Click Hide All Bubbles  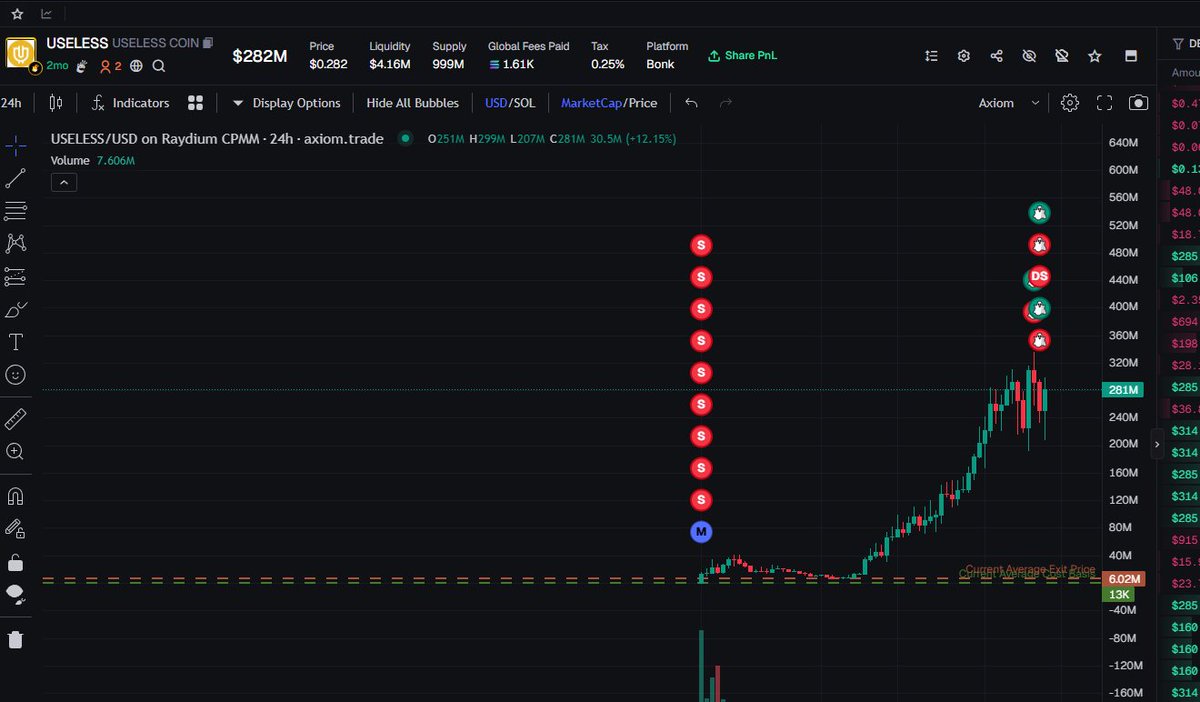pyautogui.click(x=412, y=103)
